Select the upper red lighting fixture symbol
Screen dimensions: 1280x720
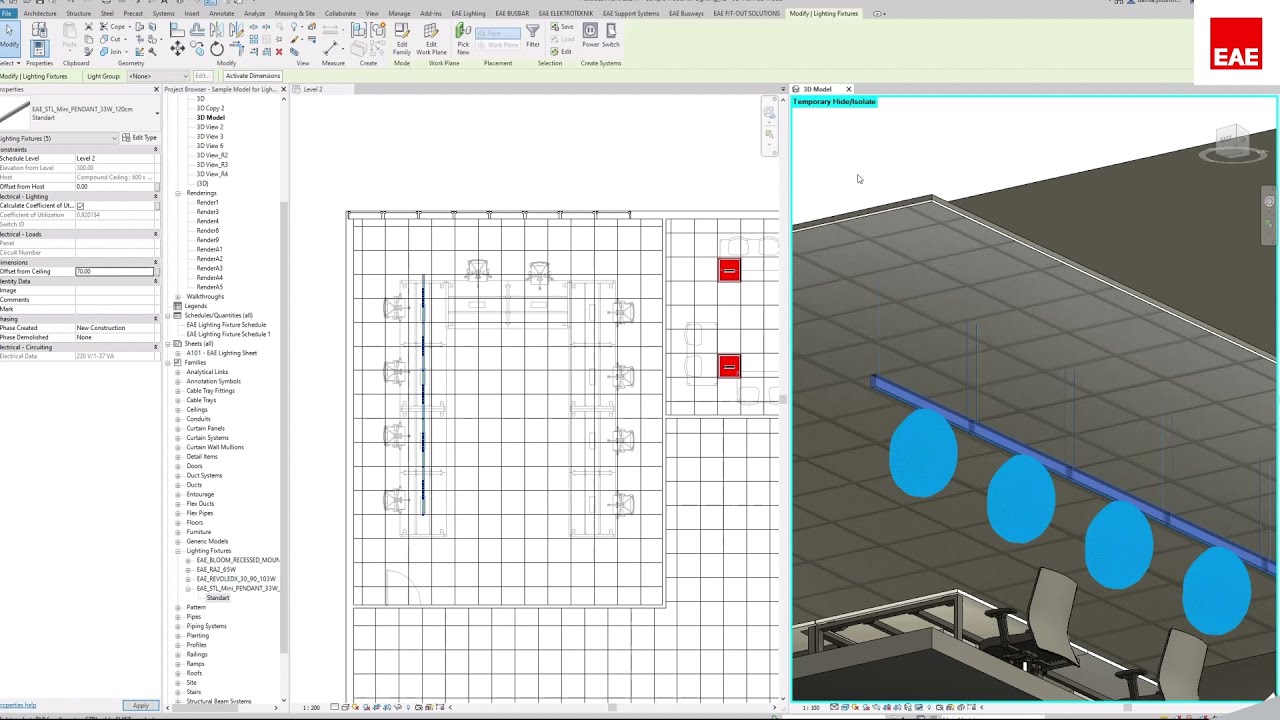point(729,270)
